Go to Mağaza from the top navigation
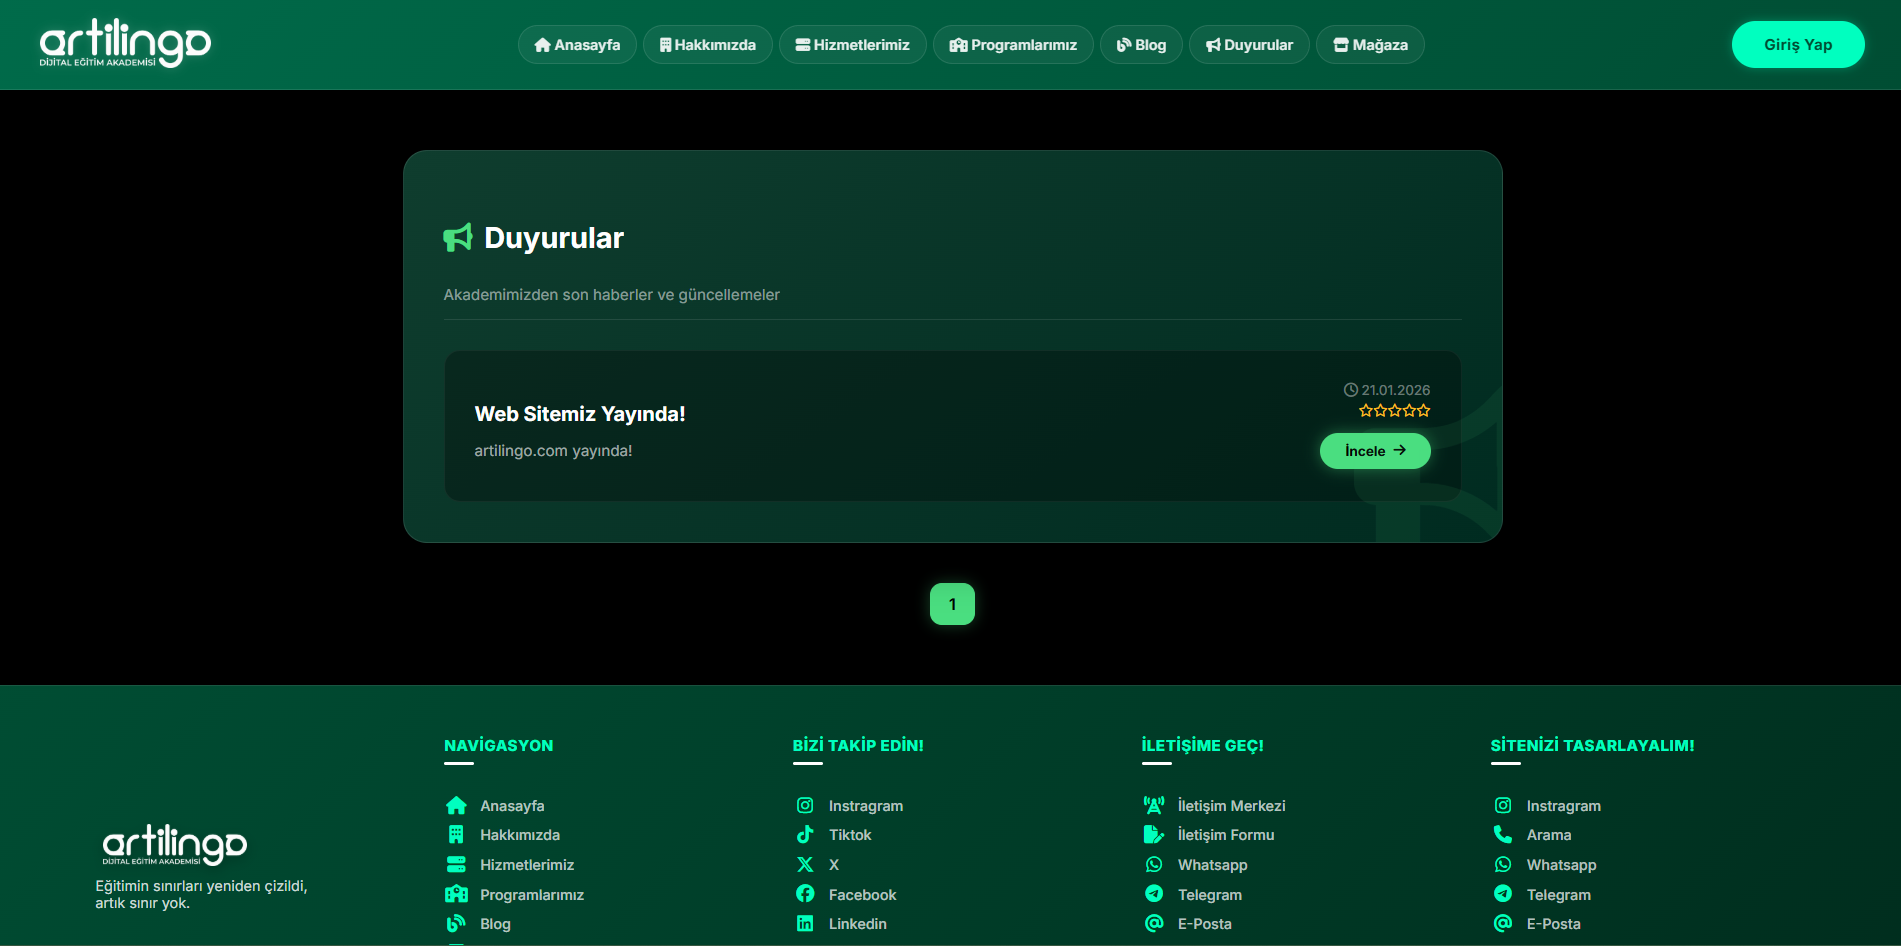Image resolution: width=1901 pixels, height=946 pixels. 1370,45
